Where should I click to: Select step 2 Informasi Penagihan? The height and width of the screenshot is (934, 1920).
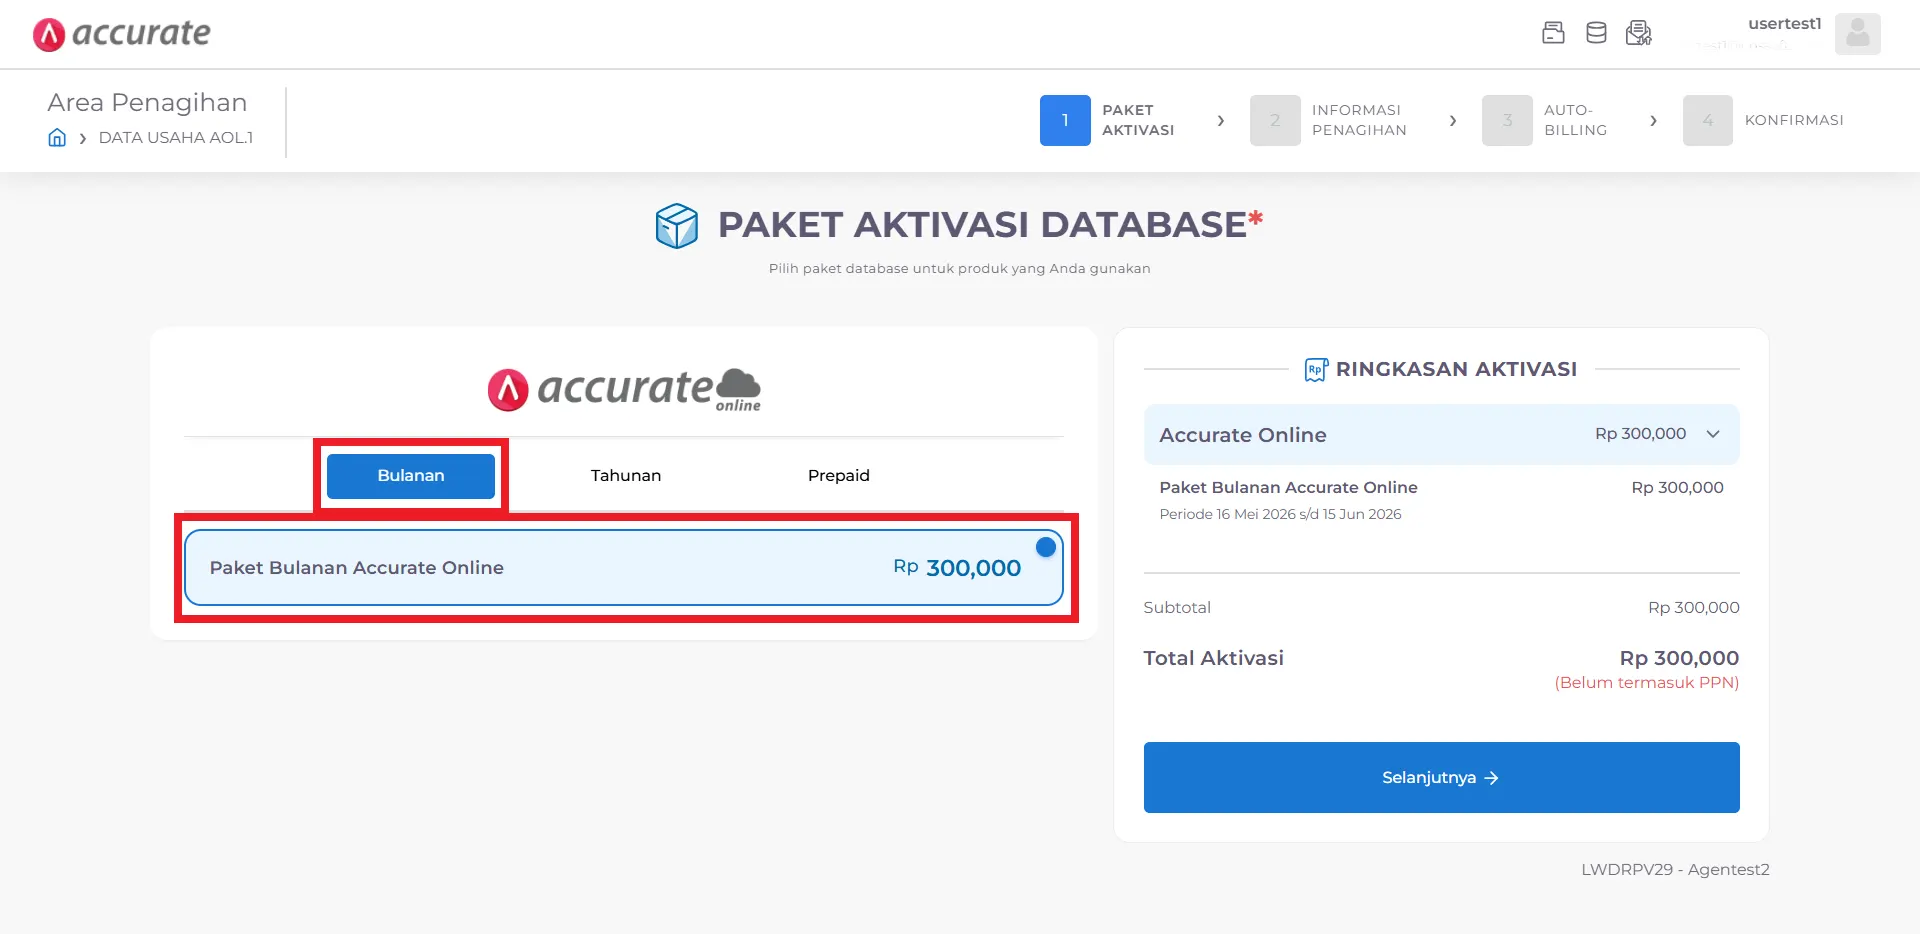(x=1329, y=120)
